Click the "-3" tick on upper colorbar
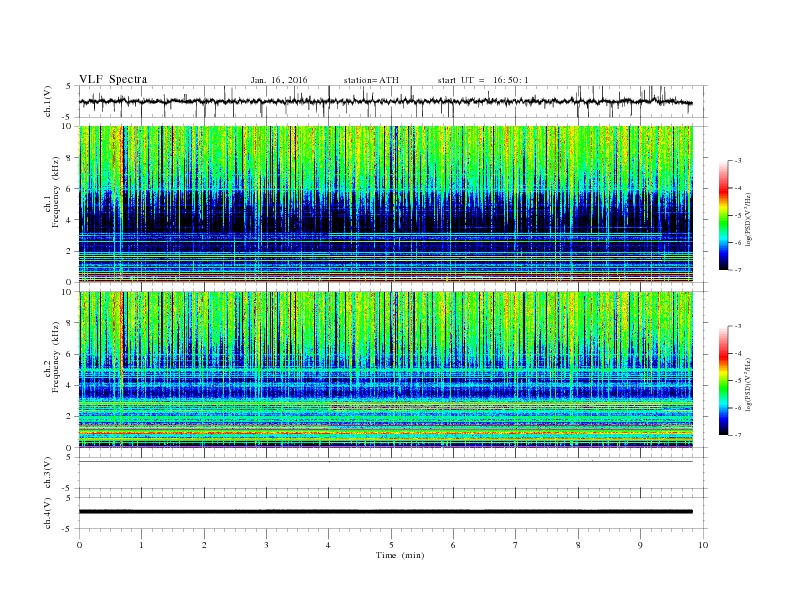792x612 pixels. [x=738, y=161]
